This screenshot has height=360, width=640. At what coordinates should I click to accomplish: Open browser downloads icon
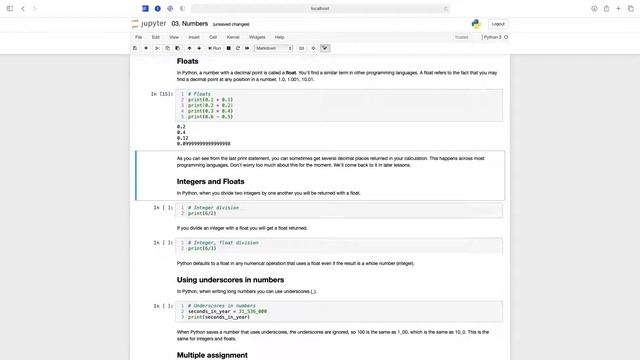(594, 8)
